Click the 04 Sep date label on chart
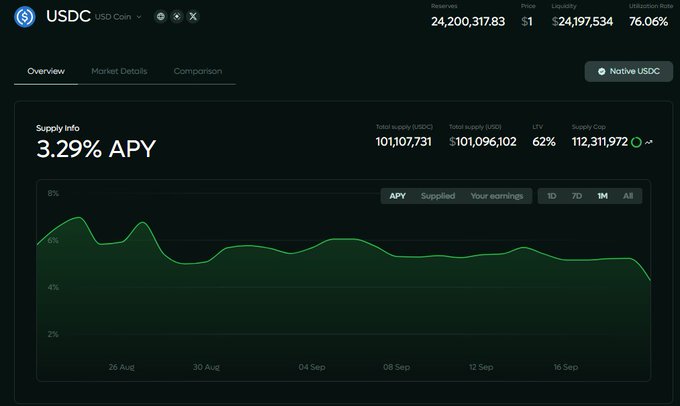The image size is (680, 406). tap(312, 367)
